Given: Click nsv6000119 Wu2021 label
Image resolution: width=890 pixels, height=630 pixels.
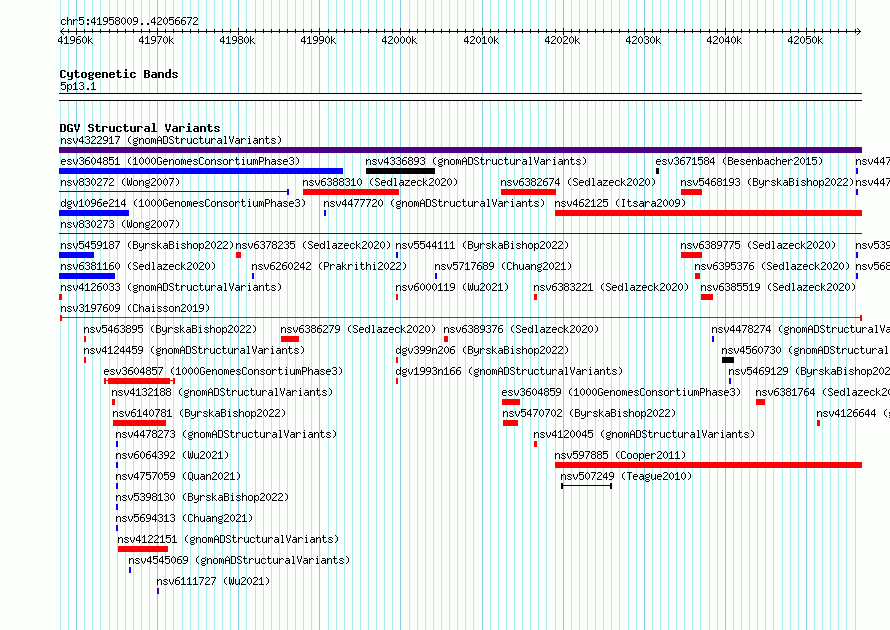Looking at the screenshot, I should (x=452, y=287).
